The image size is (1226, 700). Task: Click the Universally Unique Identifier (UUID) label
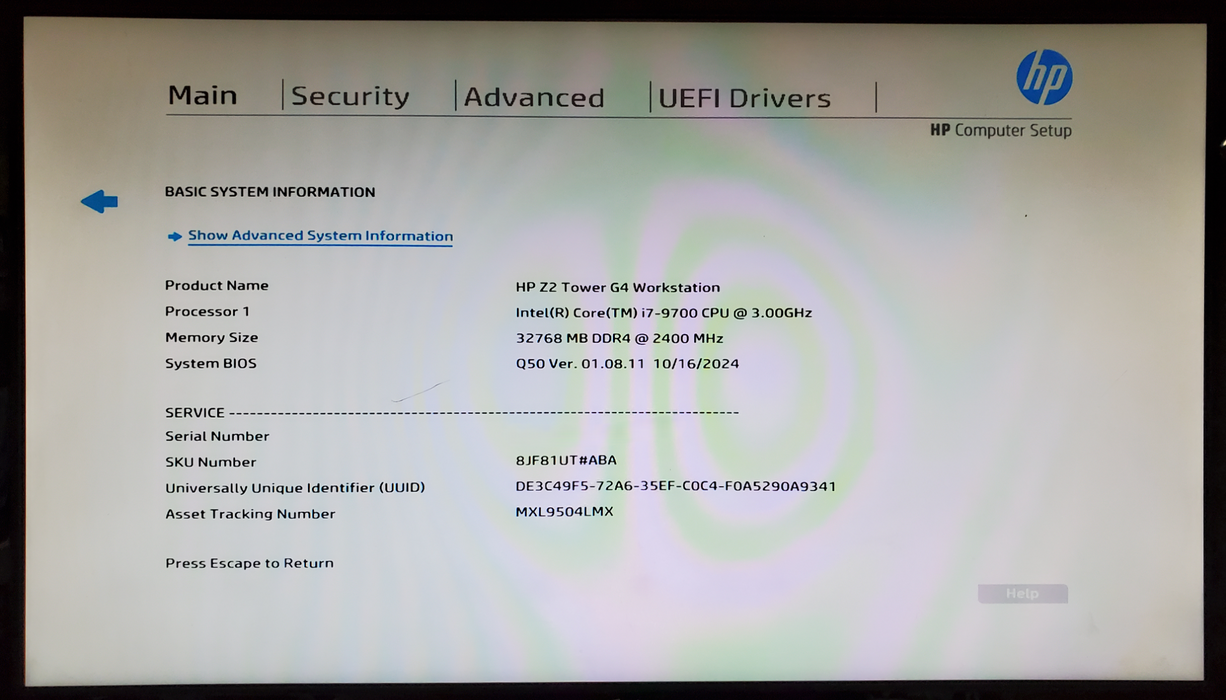click(x=295, y=488)
